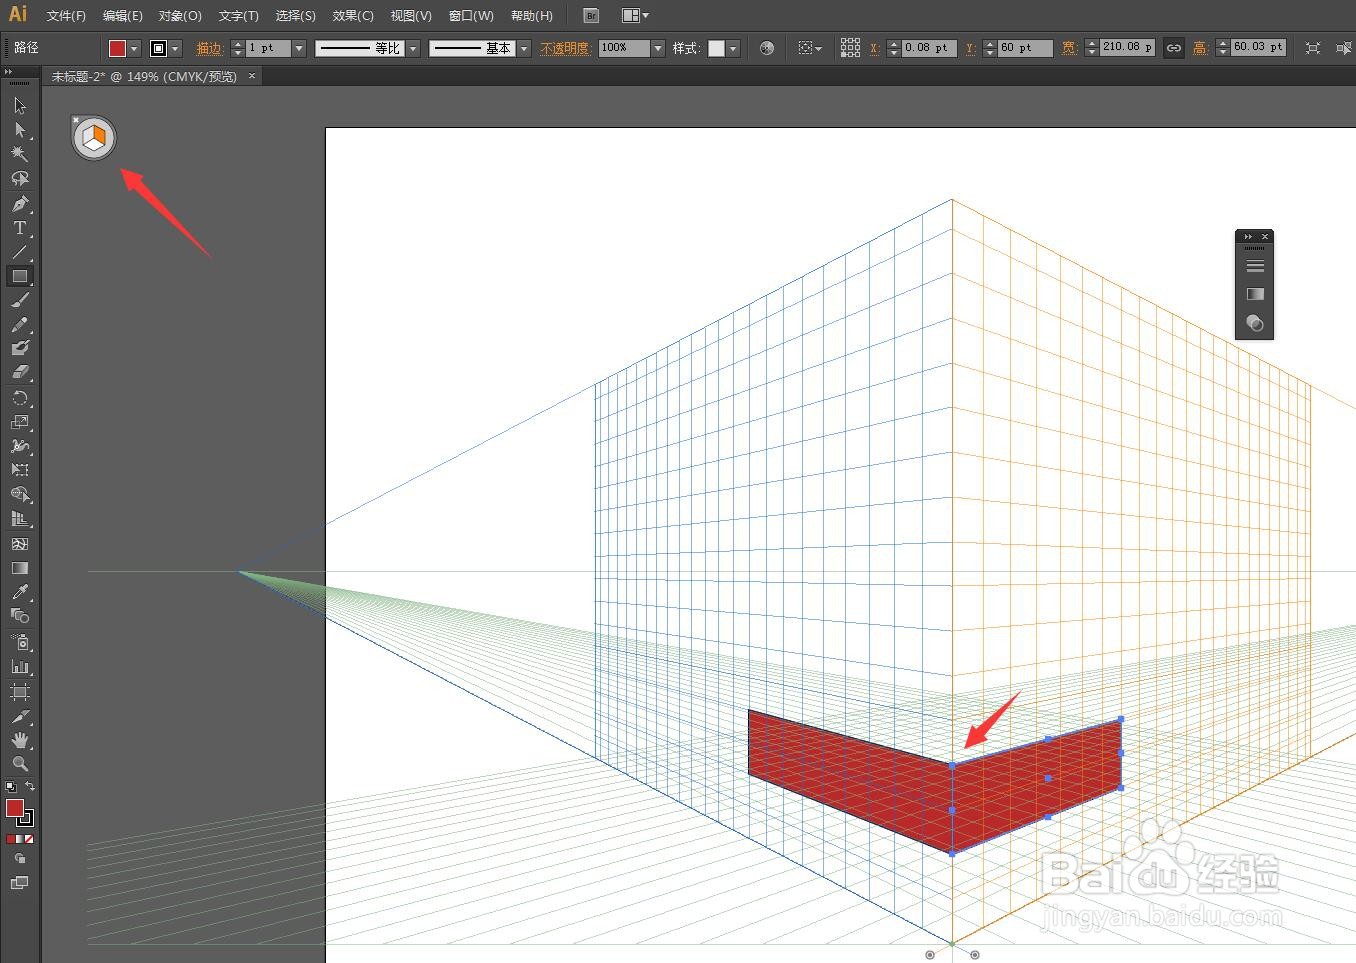Open arrange documents layout dropdown

pyautogui.click(x=635, y=15)
